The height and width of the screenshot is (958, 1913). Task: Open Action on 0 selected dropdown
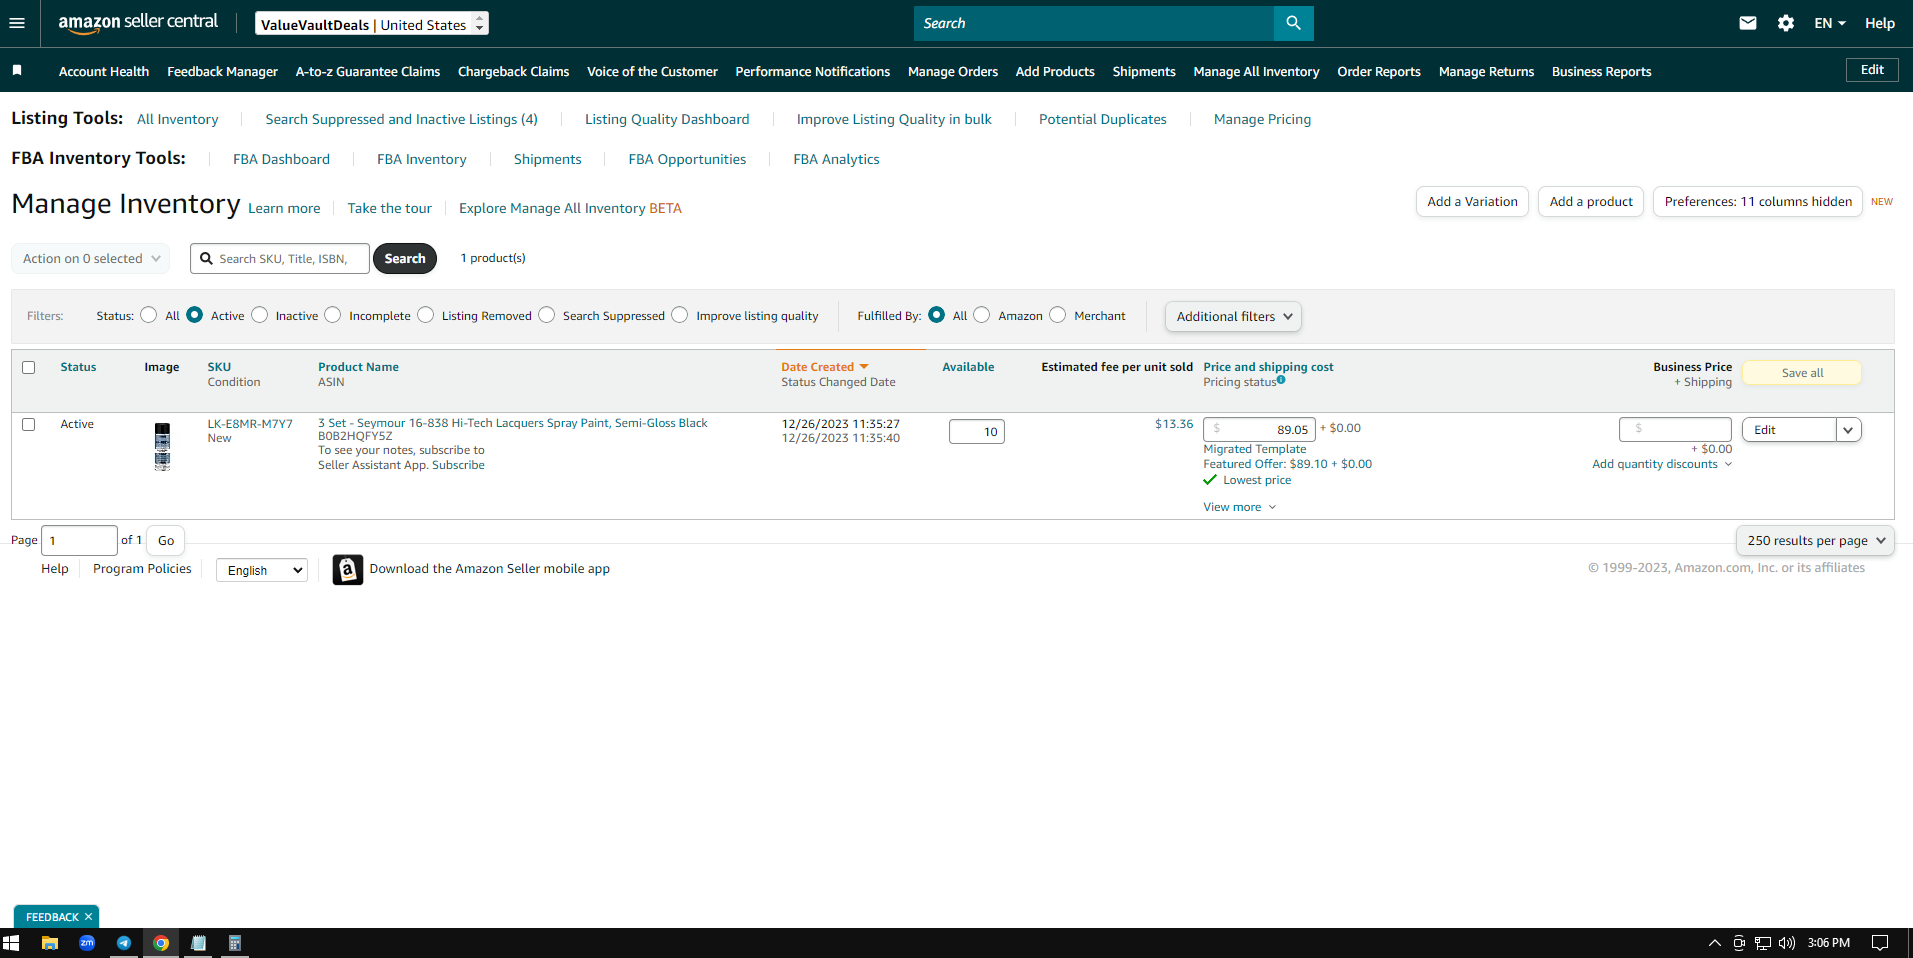pyautogui.click(x=91, y=258)
